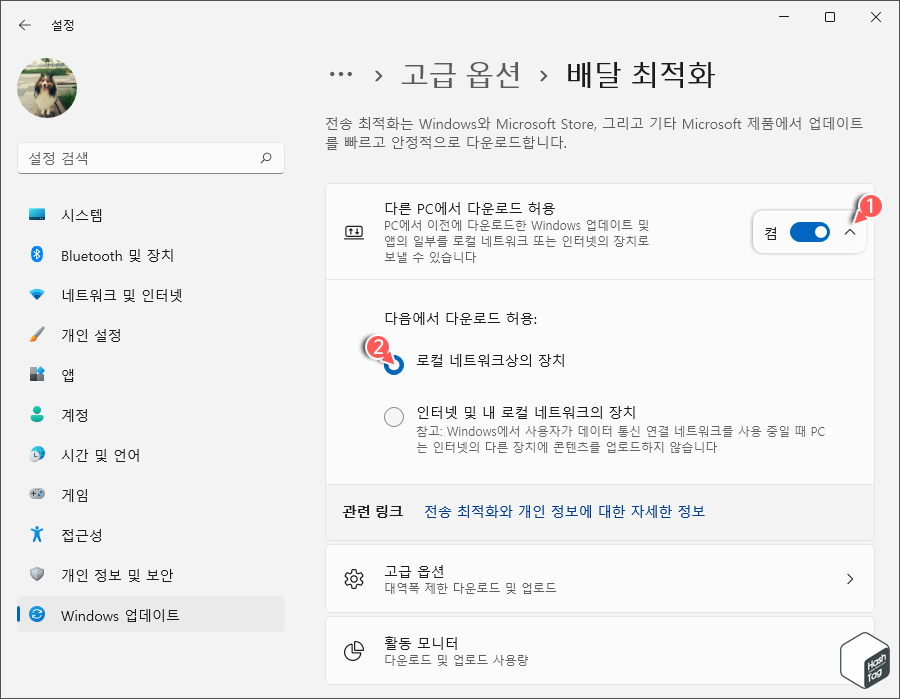Click the 개인 정보 및 보안 shield icon
900x699 pixels.
[x=37, y=574]
